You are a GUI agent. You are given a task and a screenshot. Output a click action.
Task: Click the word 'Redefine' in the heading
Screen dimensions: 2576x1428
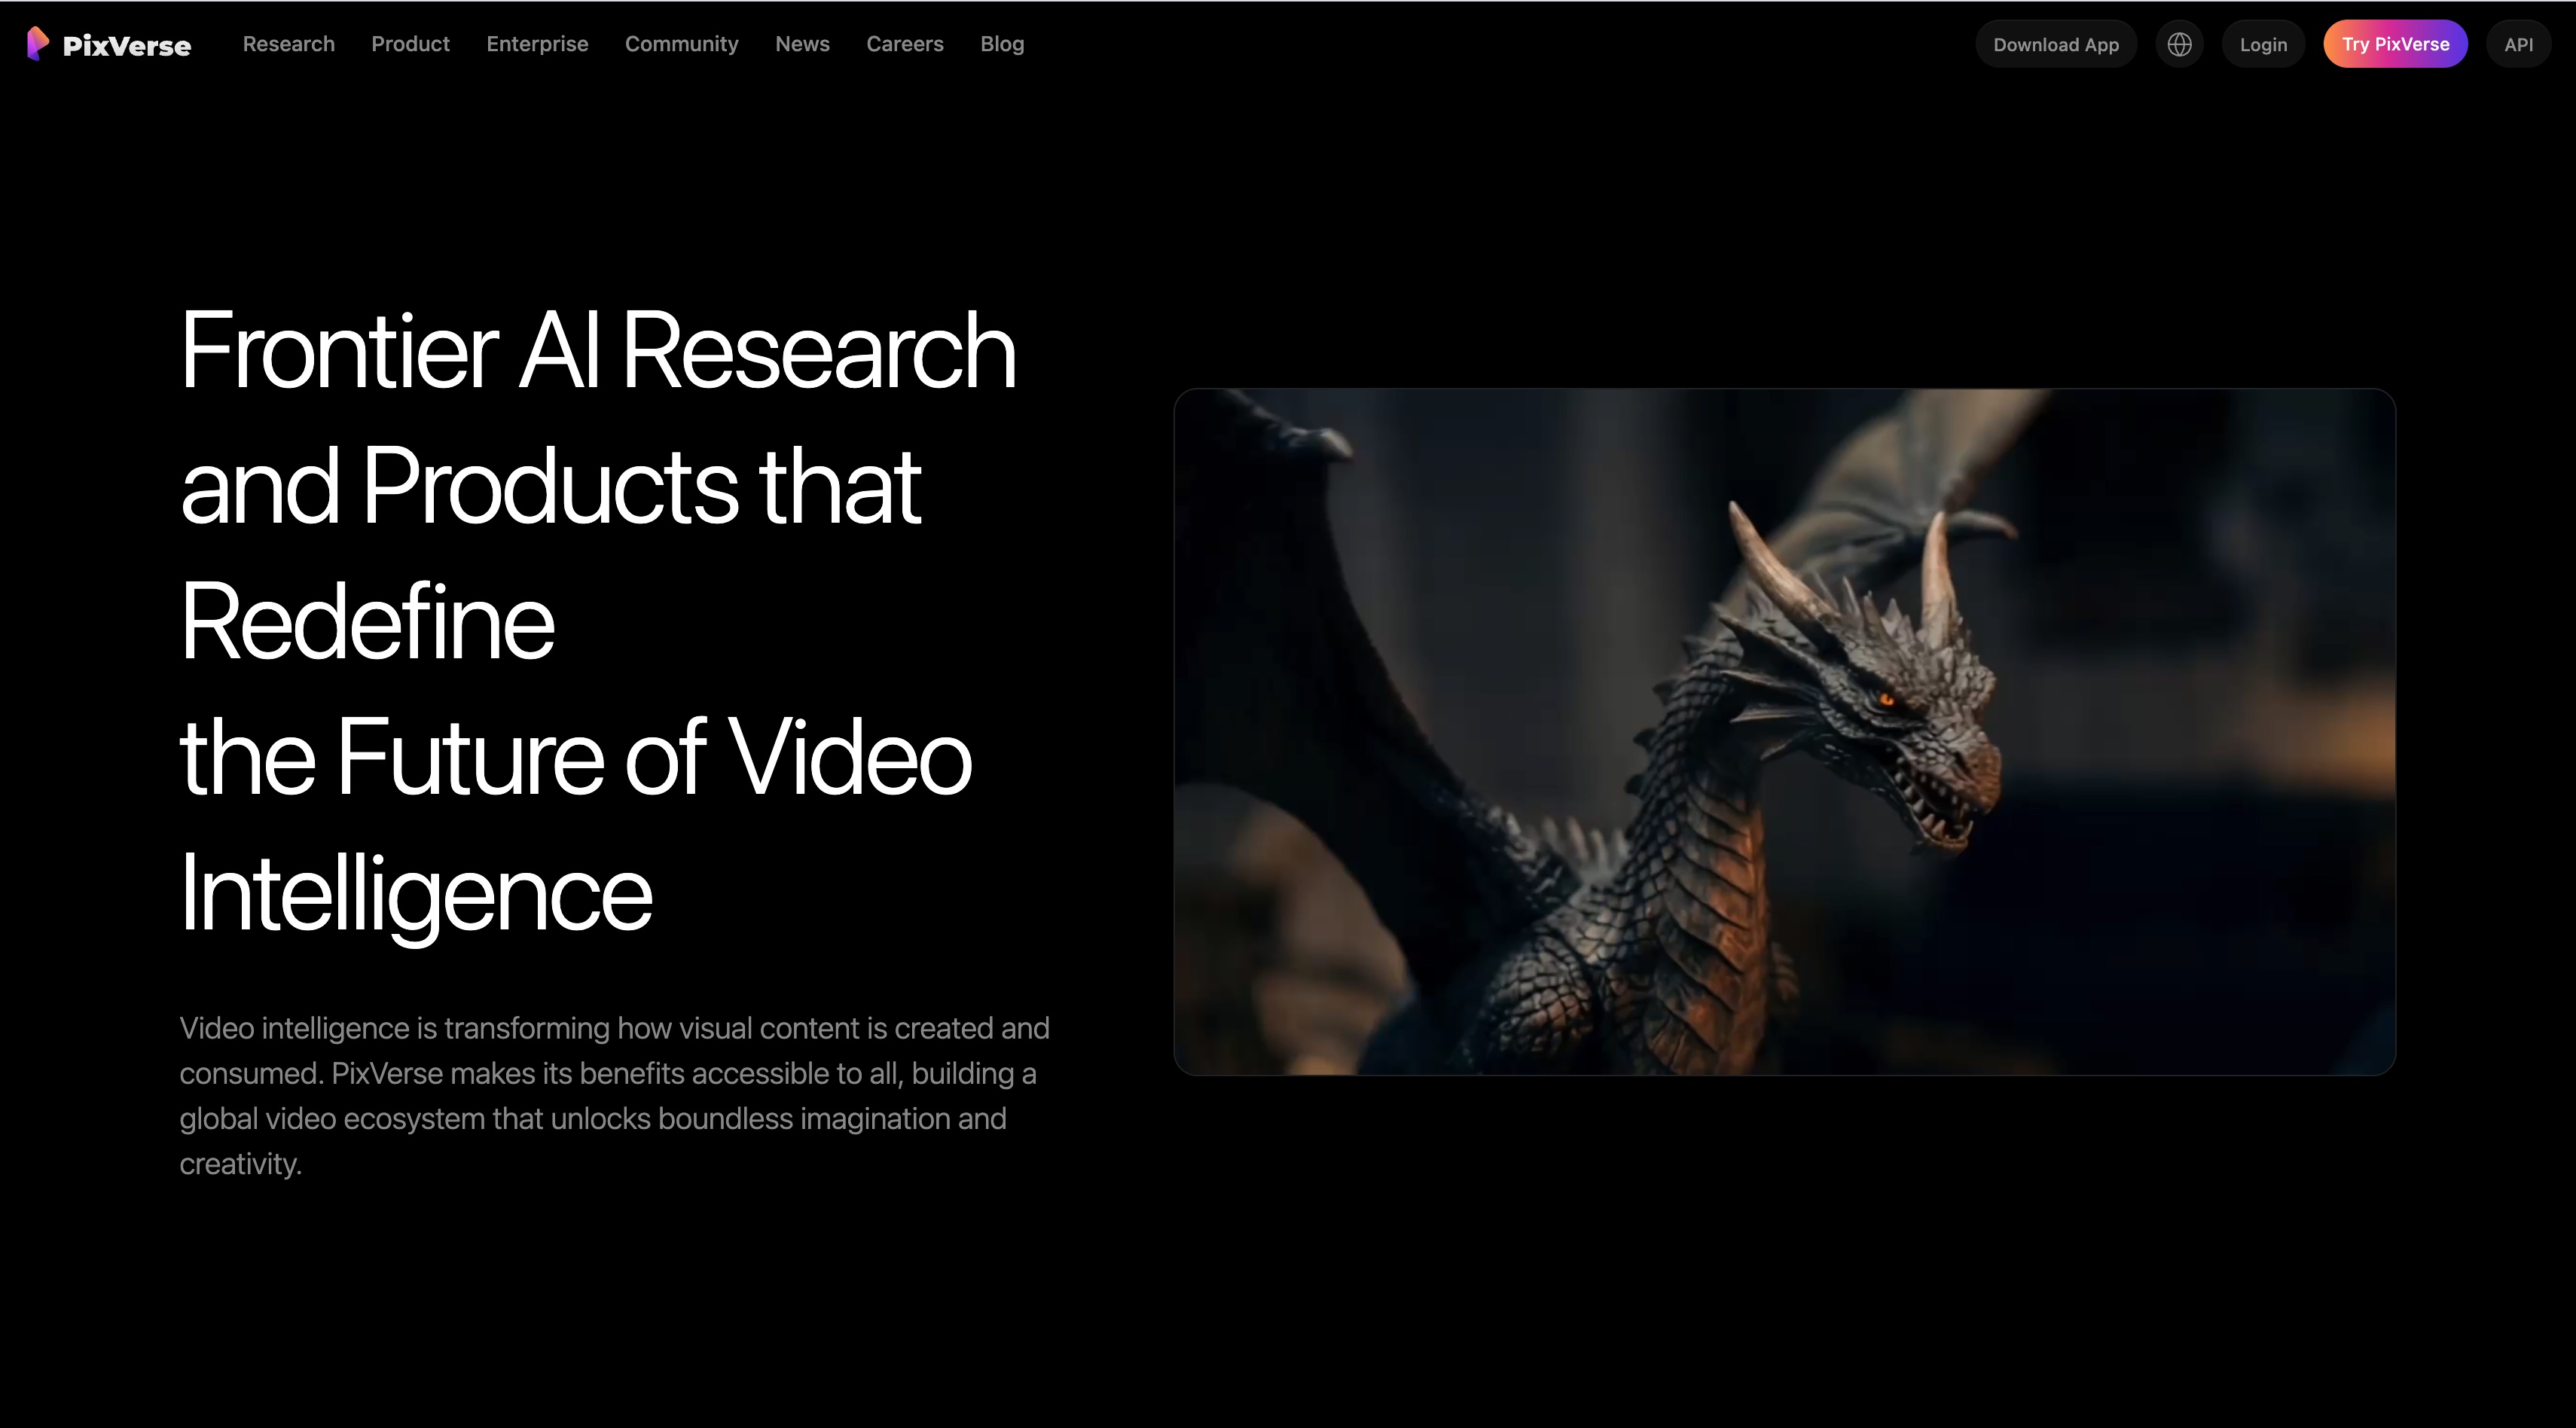[366, 622]
